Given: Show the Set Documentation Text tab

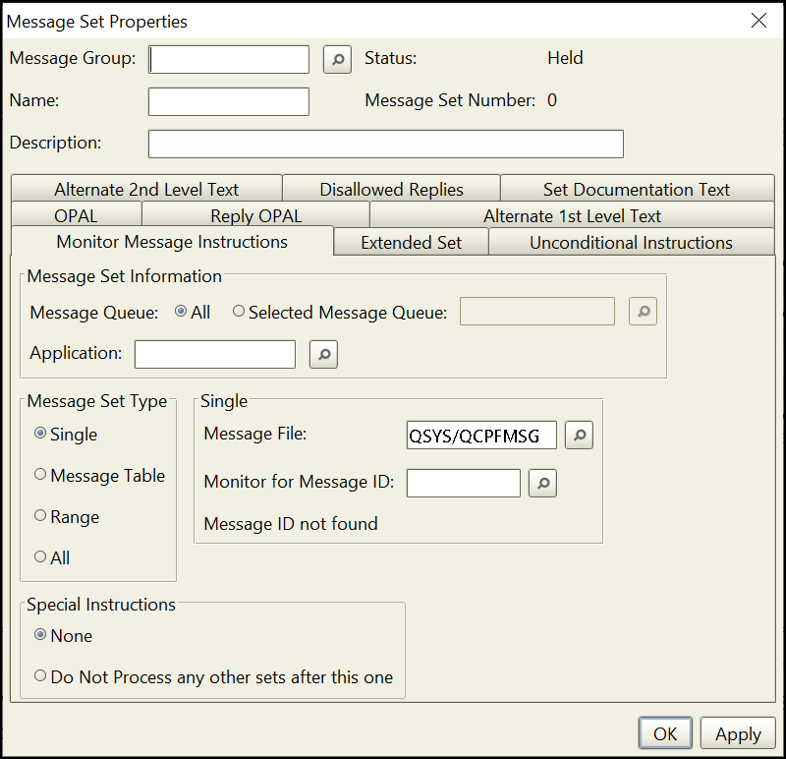Looking at the screenshot, I should coord(636,189).
